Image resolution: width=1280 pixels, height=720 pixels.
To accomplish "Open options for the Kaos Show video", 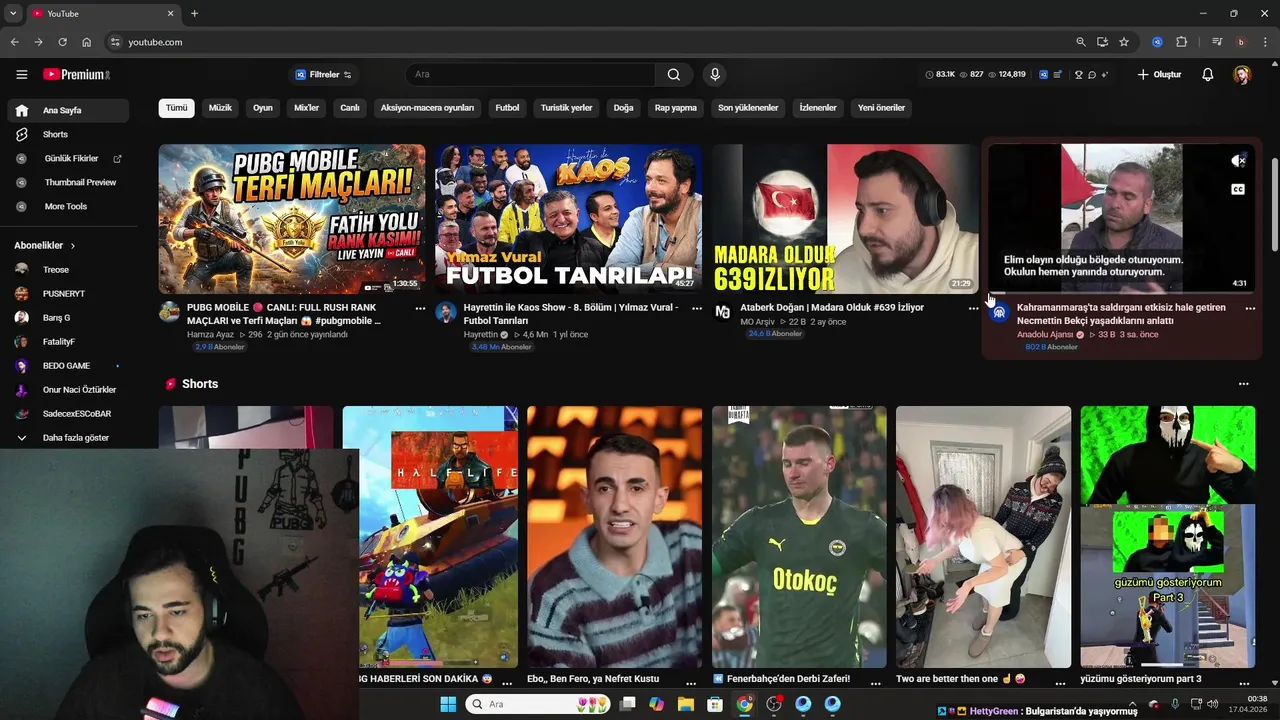I will coord(697,309).
